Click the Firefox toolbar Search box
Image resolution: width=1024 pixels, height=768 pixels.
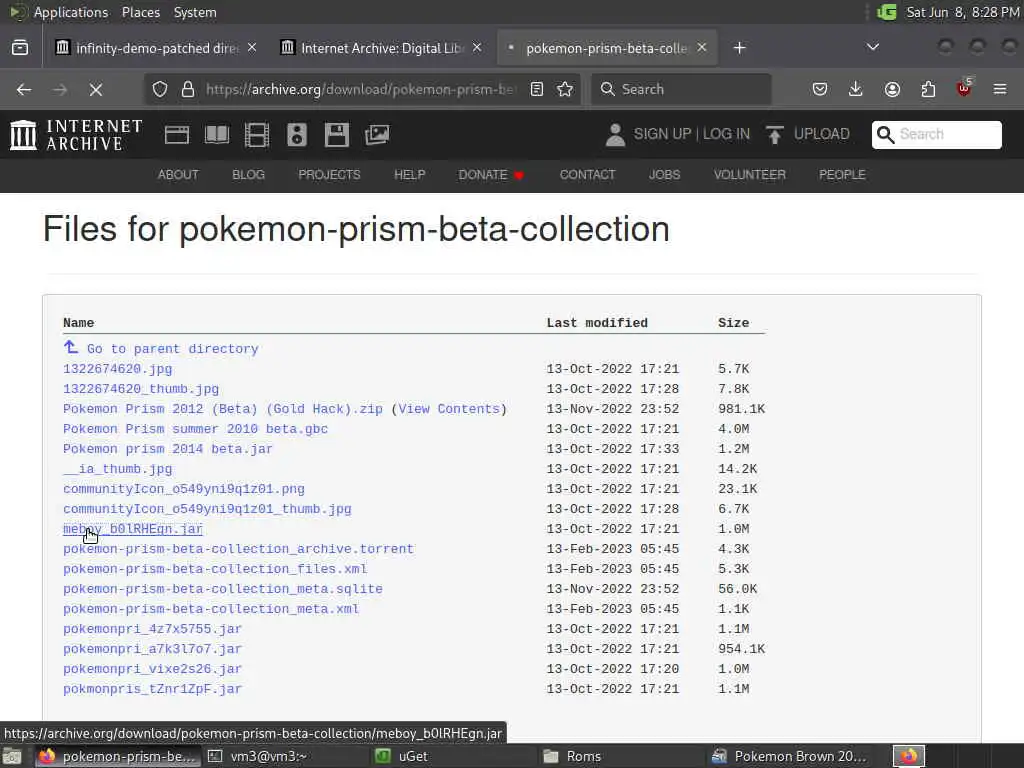point(681,89)
